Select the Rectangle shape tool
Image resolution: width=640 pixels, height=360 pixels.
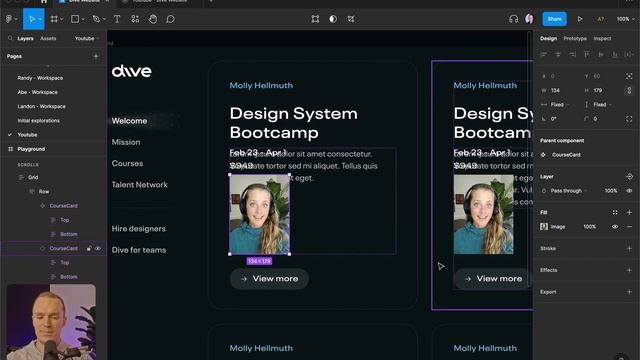point(75,19)
